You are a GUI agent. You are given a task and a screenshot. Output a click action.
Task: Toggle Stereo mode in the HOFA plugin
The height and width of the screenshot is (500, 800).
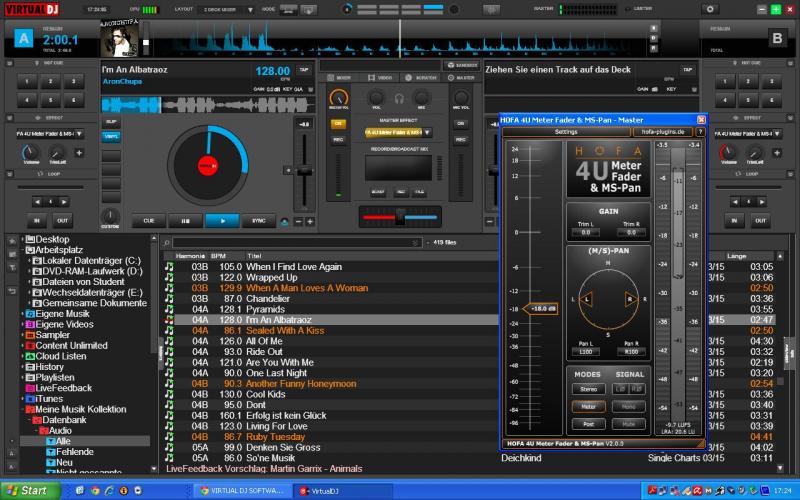pos(588,388)
